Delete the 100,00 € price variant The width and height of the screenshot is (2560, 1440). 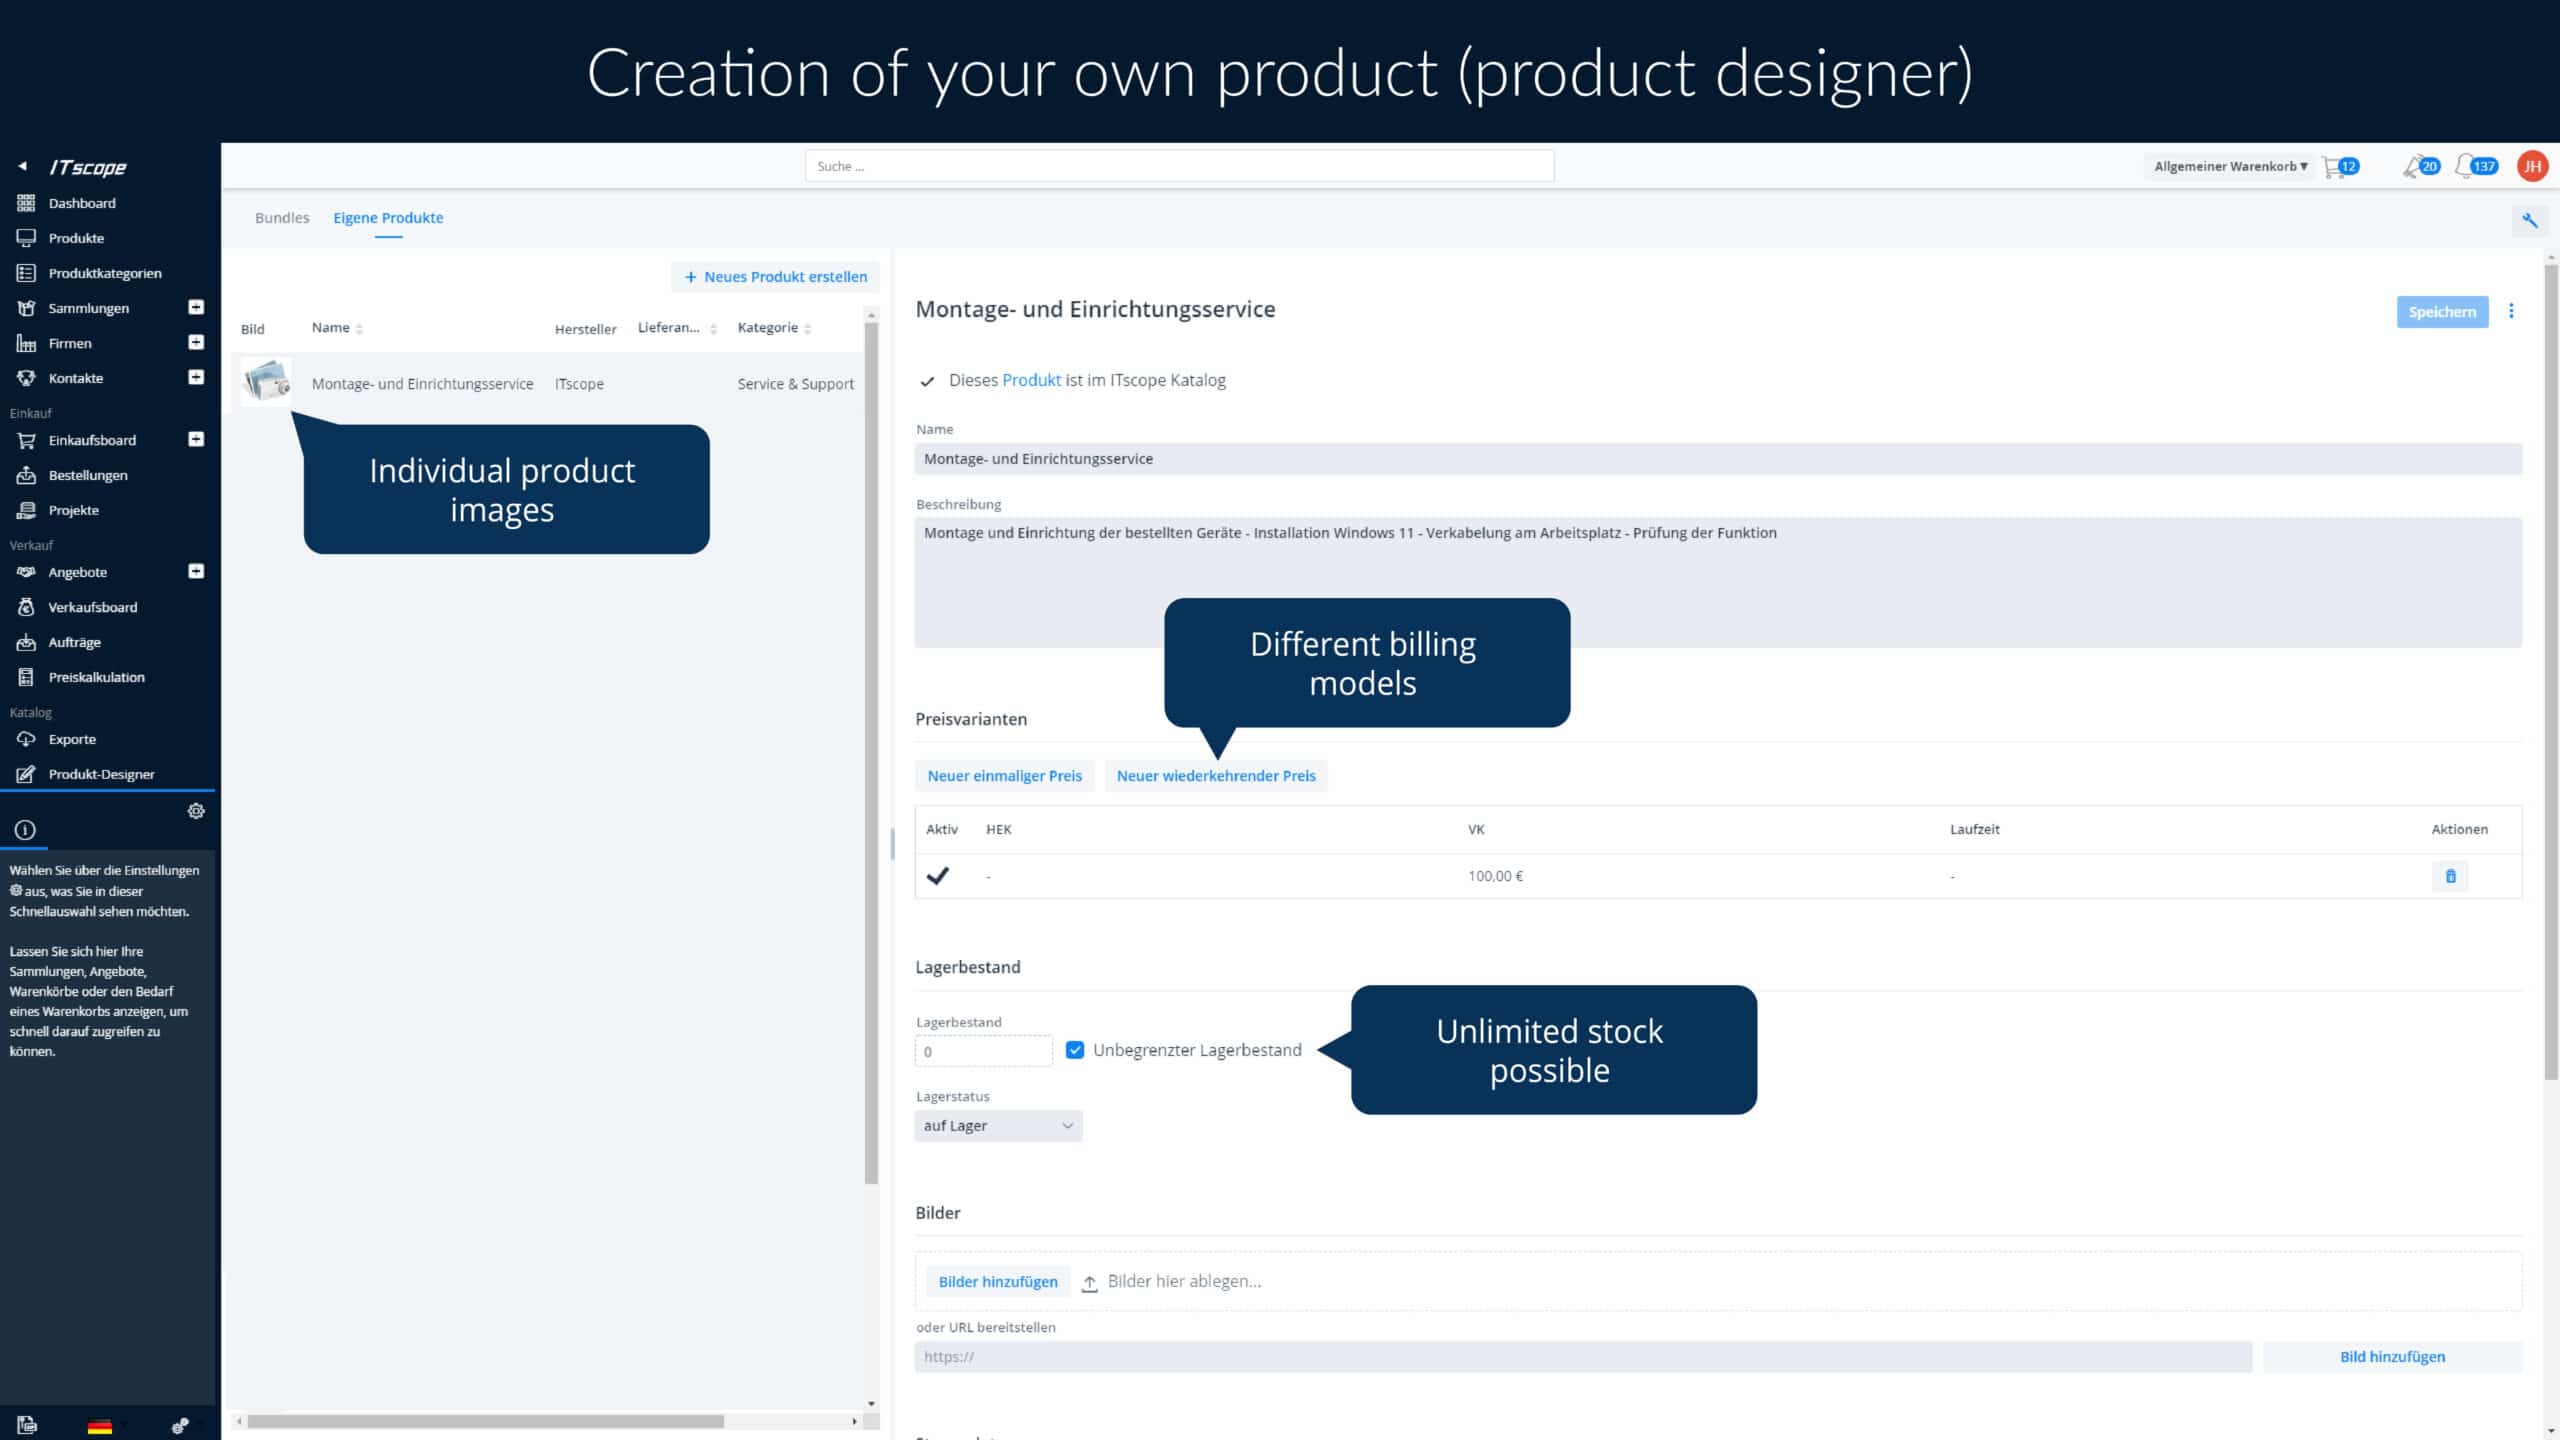click(x=2450, y=876)
